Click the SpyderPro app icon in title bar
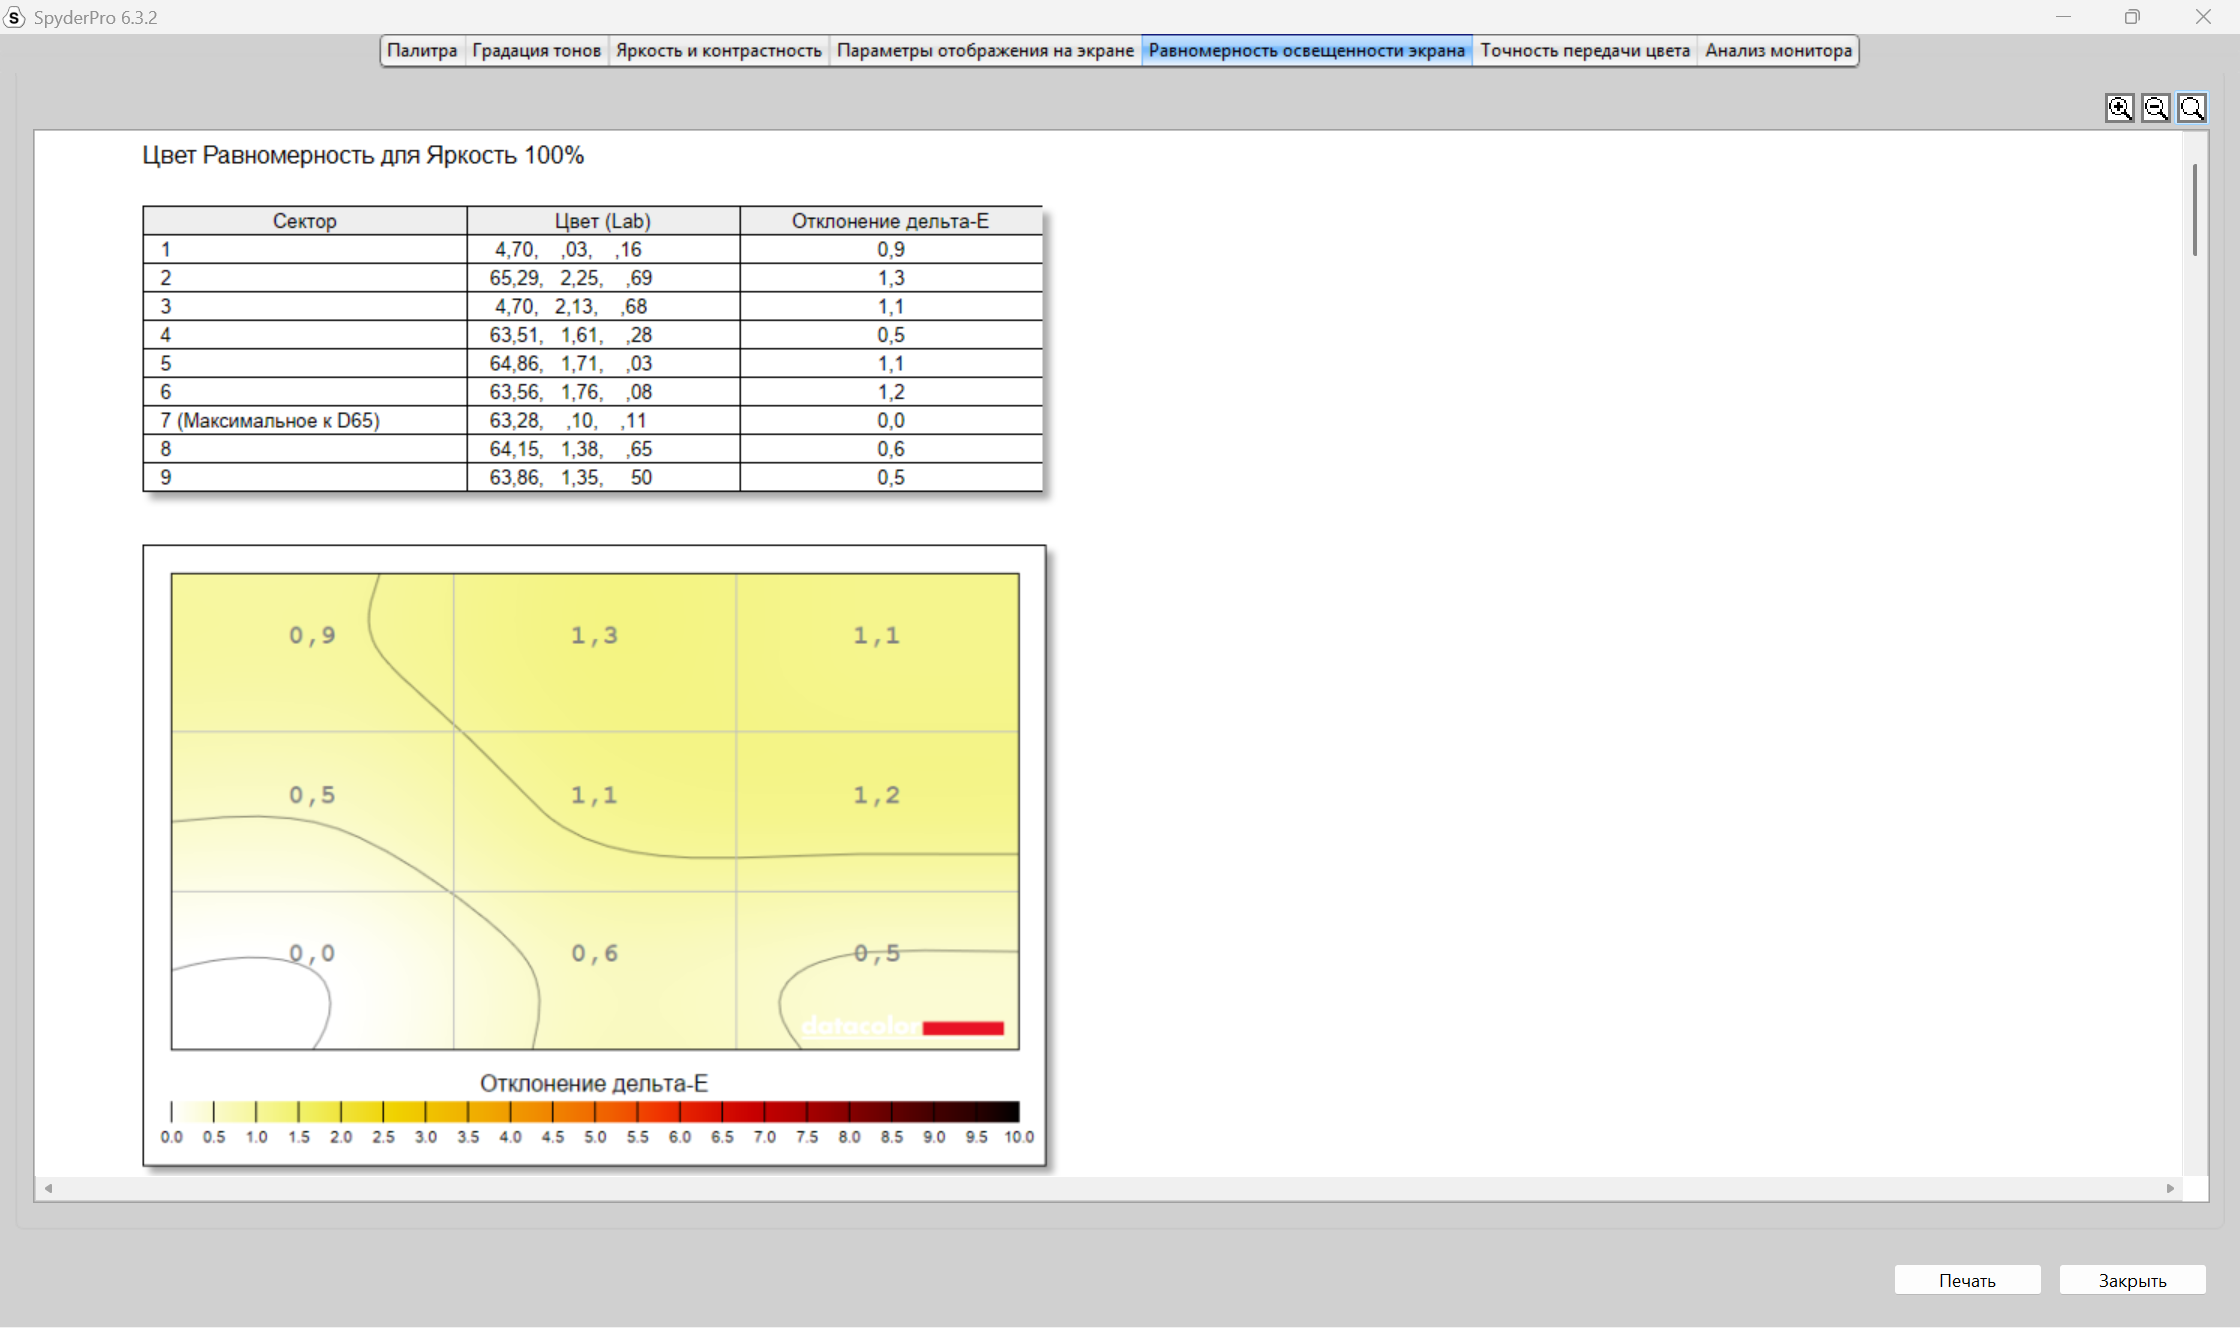 click(x=14, y=17)
